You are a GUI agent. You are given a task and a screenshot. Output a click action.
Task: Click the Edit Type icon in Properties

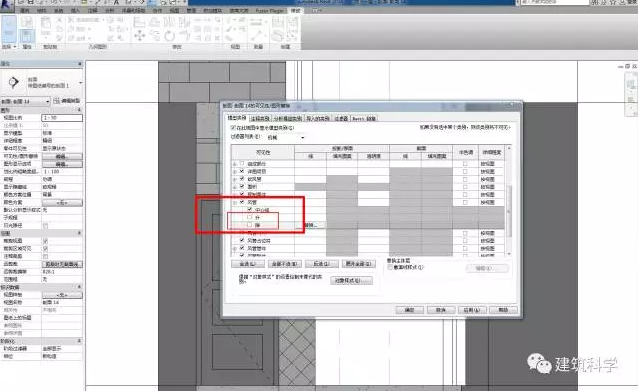click(57, 101)
